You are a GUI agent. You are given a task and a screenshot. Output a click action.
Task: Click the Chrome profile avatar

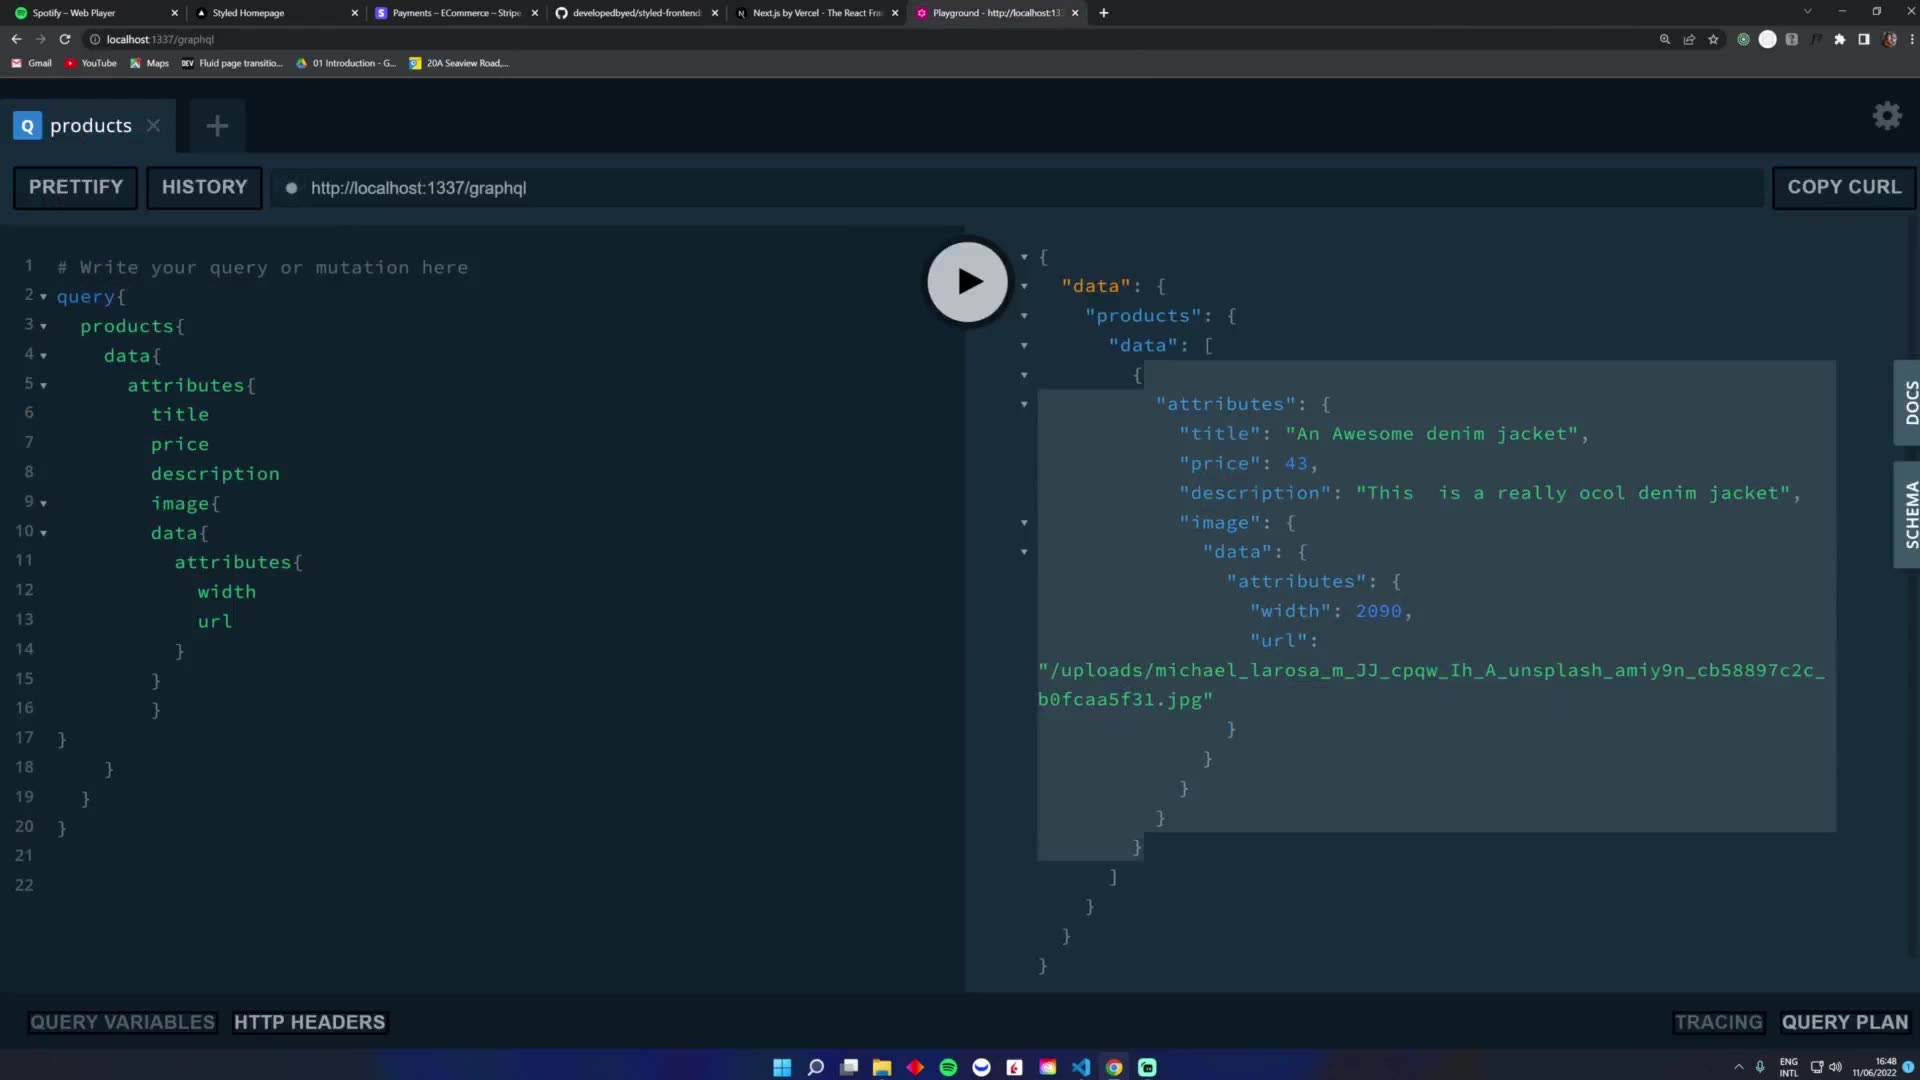(x=1890, y=39)
